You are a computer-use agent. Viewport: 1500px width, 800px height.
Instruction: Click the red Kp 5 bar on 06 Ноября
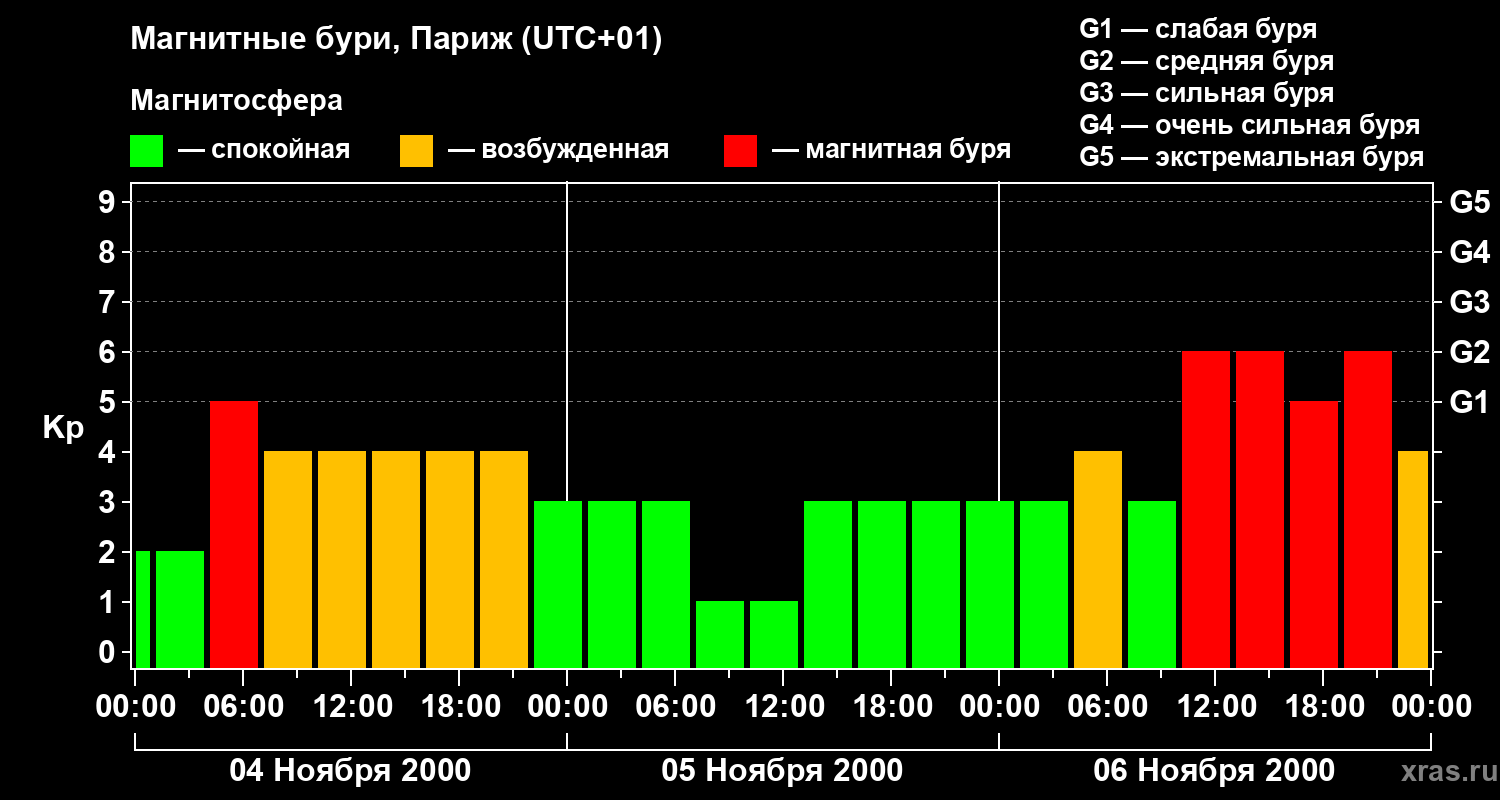click(1314, 534)
